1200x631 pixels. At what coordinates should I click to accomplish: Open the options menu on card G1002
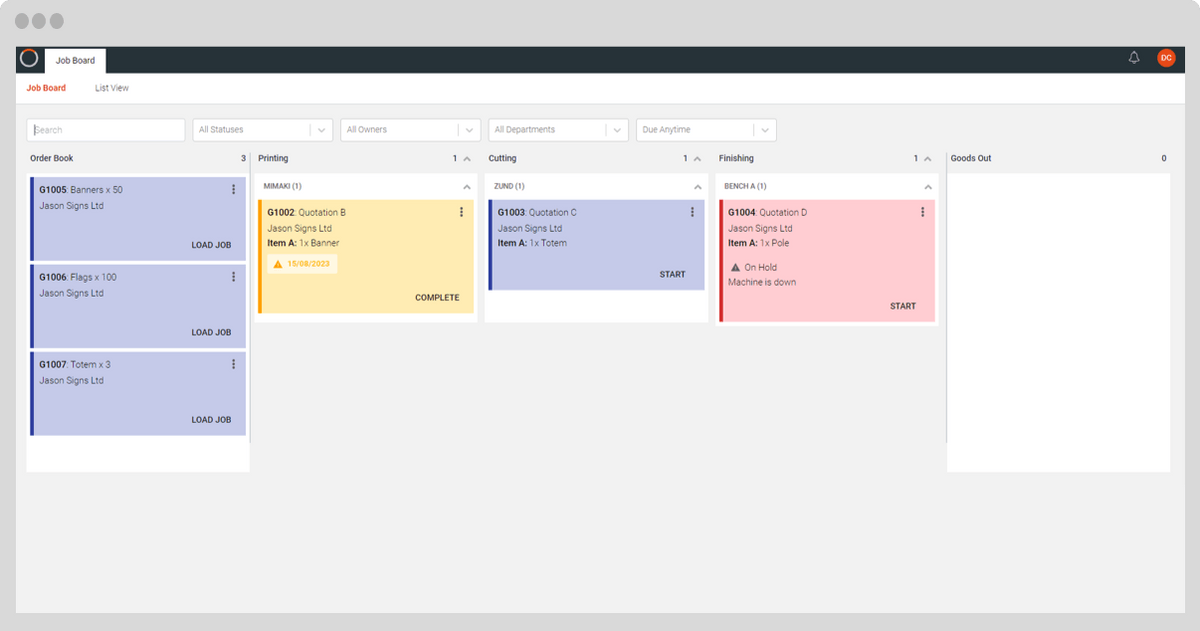[x=461, y=211]
